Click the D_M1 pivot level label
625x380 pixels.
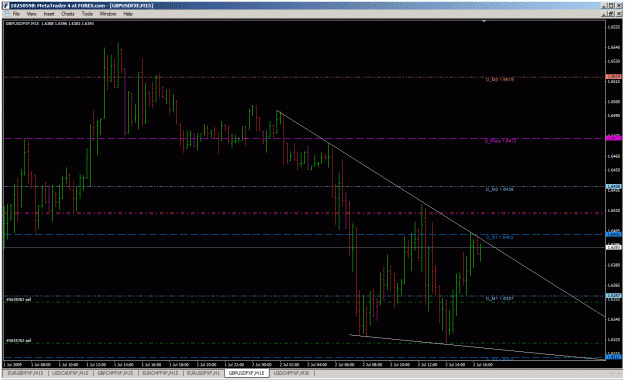click(x=499, y=298)
